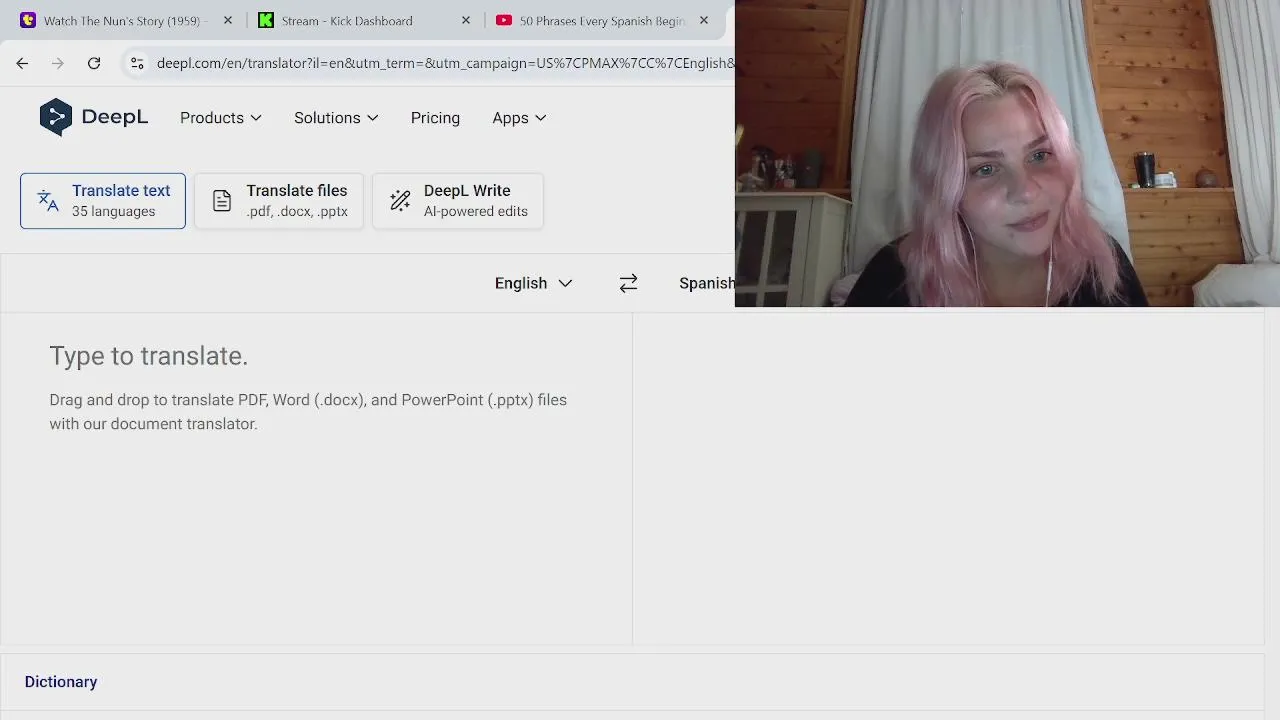Close the Stream - Kick Dashboard tab

pyautogui.click(x=466, y=20)
